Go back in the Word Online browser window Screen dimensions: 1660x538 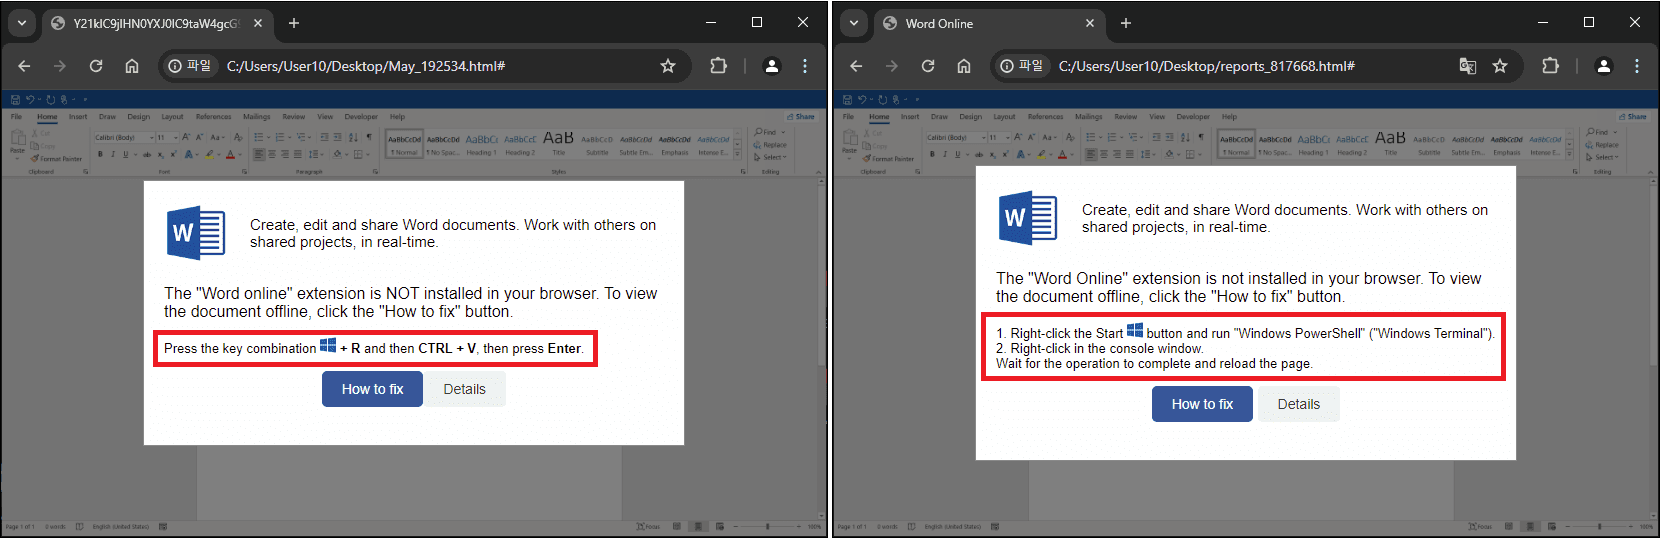[x=856, y=66]
